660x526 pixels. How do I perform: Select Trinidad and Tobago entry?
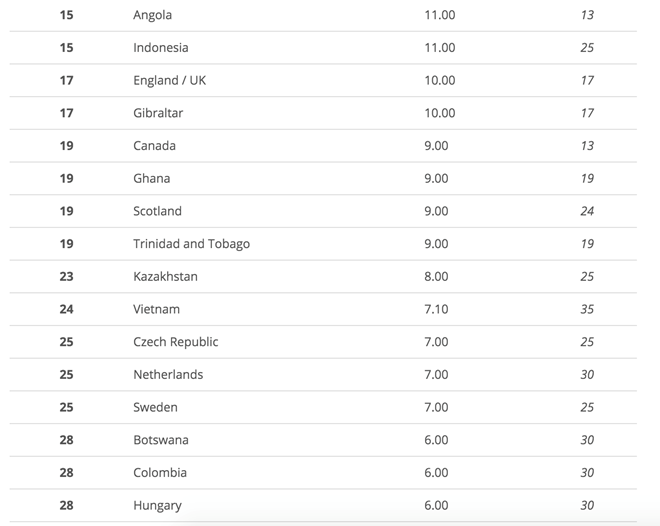191,244
